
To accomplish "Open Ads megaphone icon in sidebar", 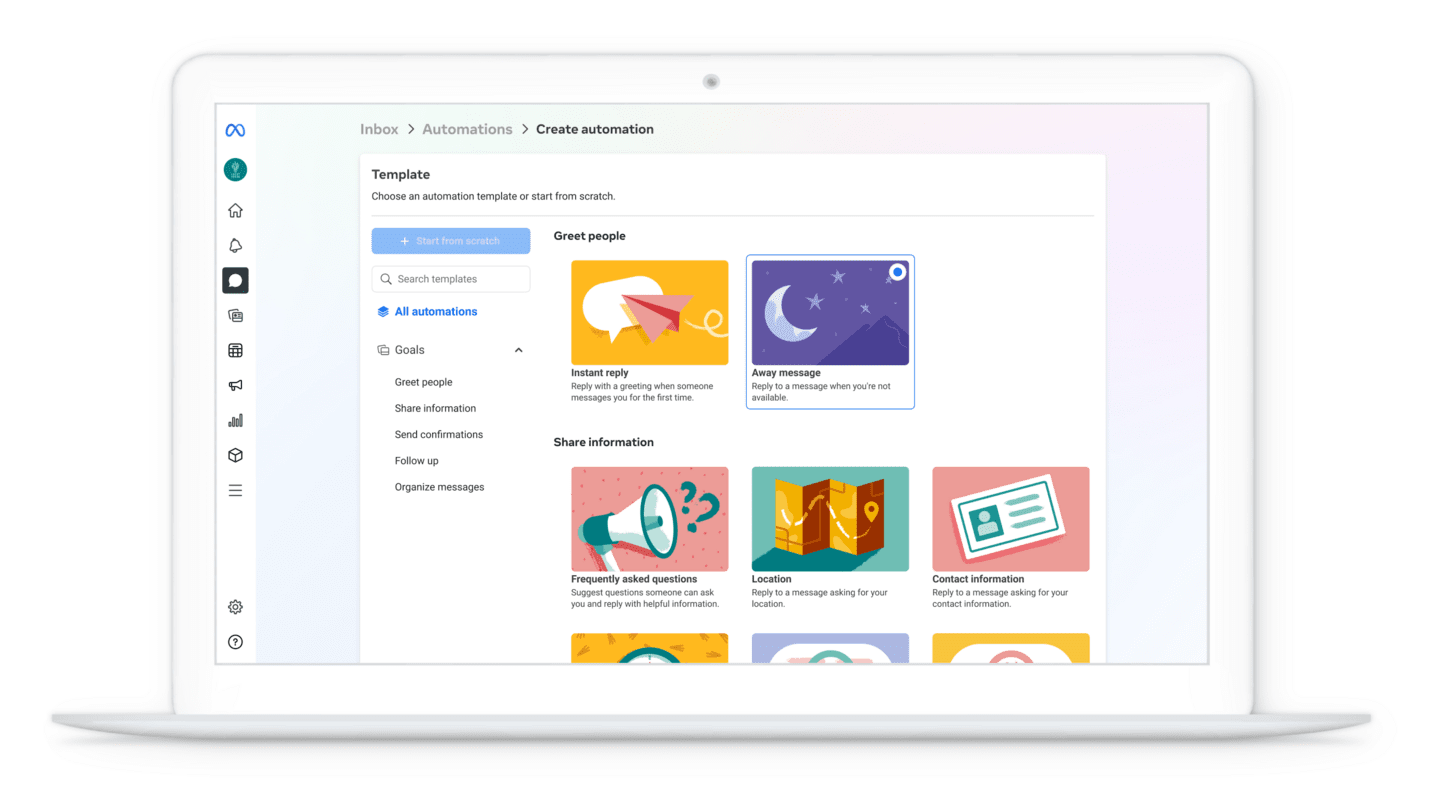I will (235, 385).
